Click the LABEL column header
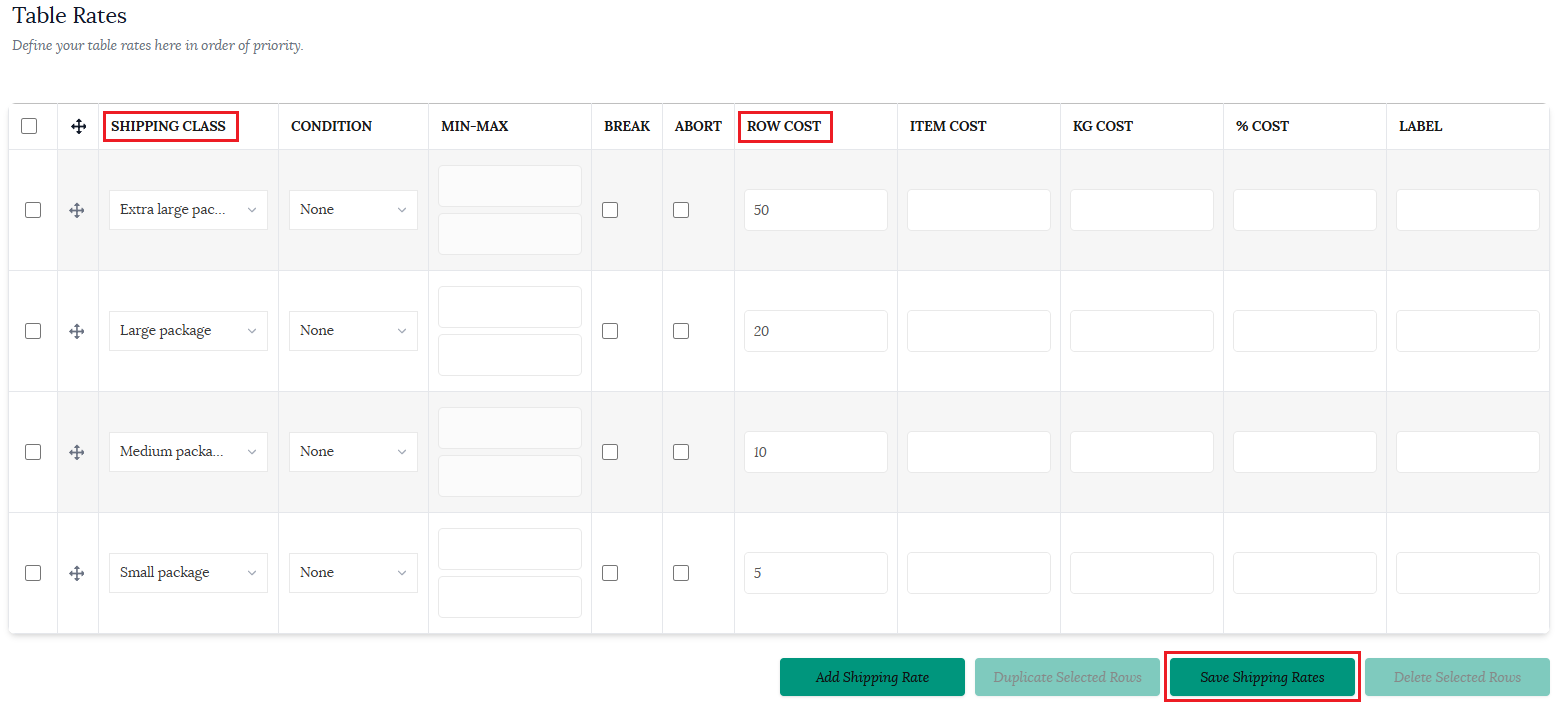1564x706 pixels. pyautogui.click(x=1421, y=126)
